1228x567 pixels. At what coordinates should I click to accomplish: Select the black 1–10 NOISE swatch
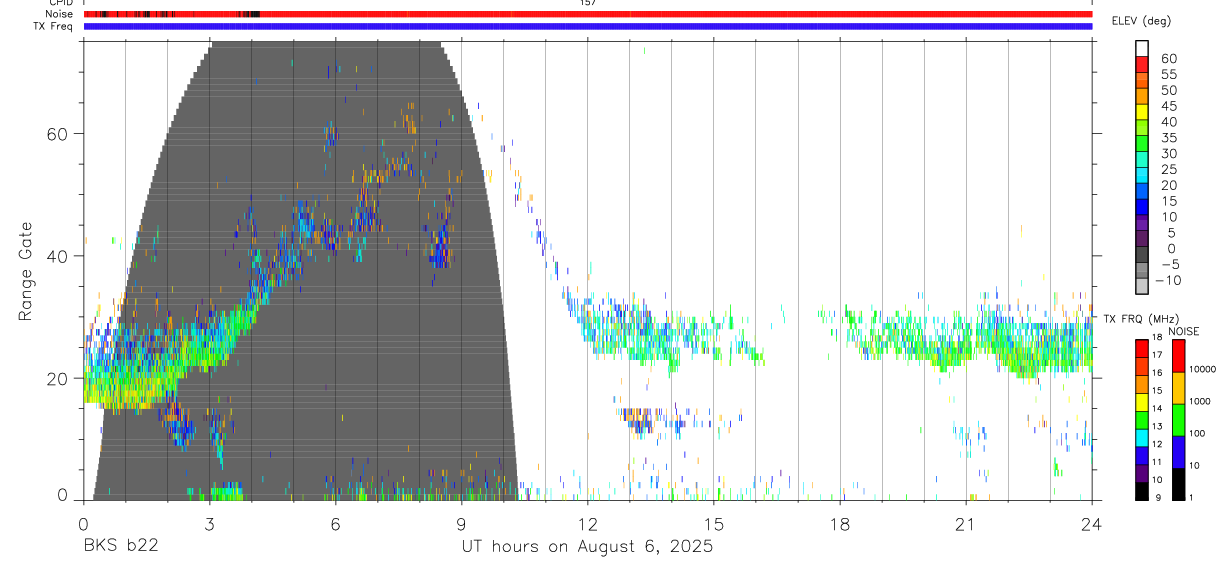click(x=1178, y=483)
